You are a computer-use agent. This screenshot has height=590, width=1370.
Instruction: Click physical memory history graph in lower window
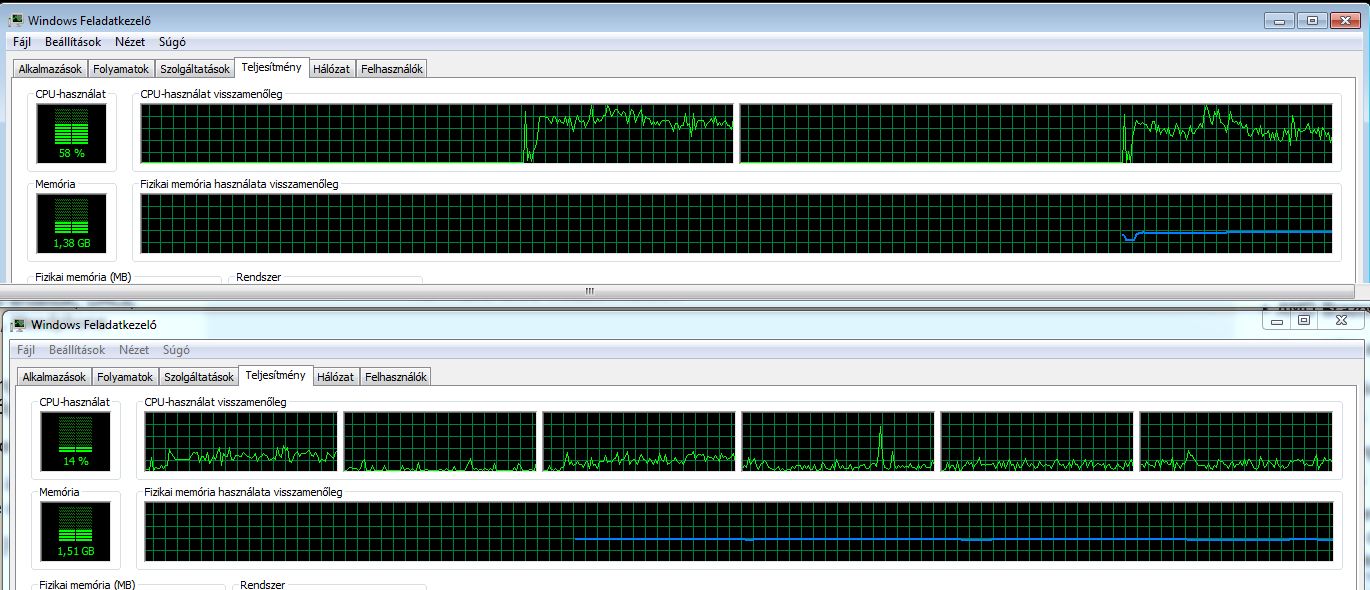tap(739, 531)
